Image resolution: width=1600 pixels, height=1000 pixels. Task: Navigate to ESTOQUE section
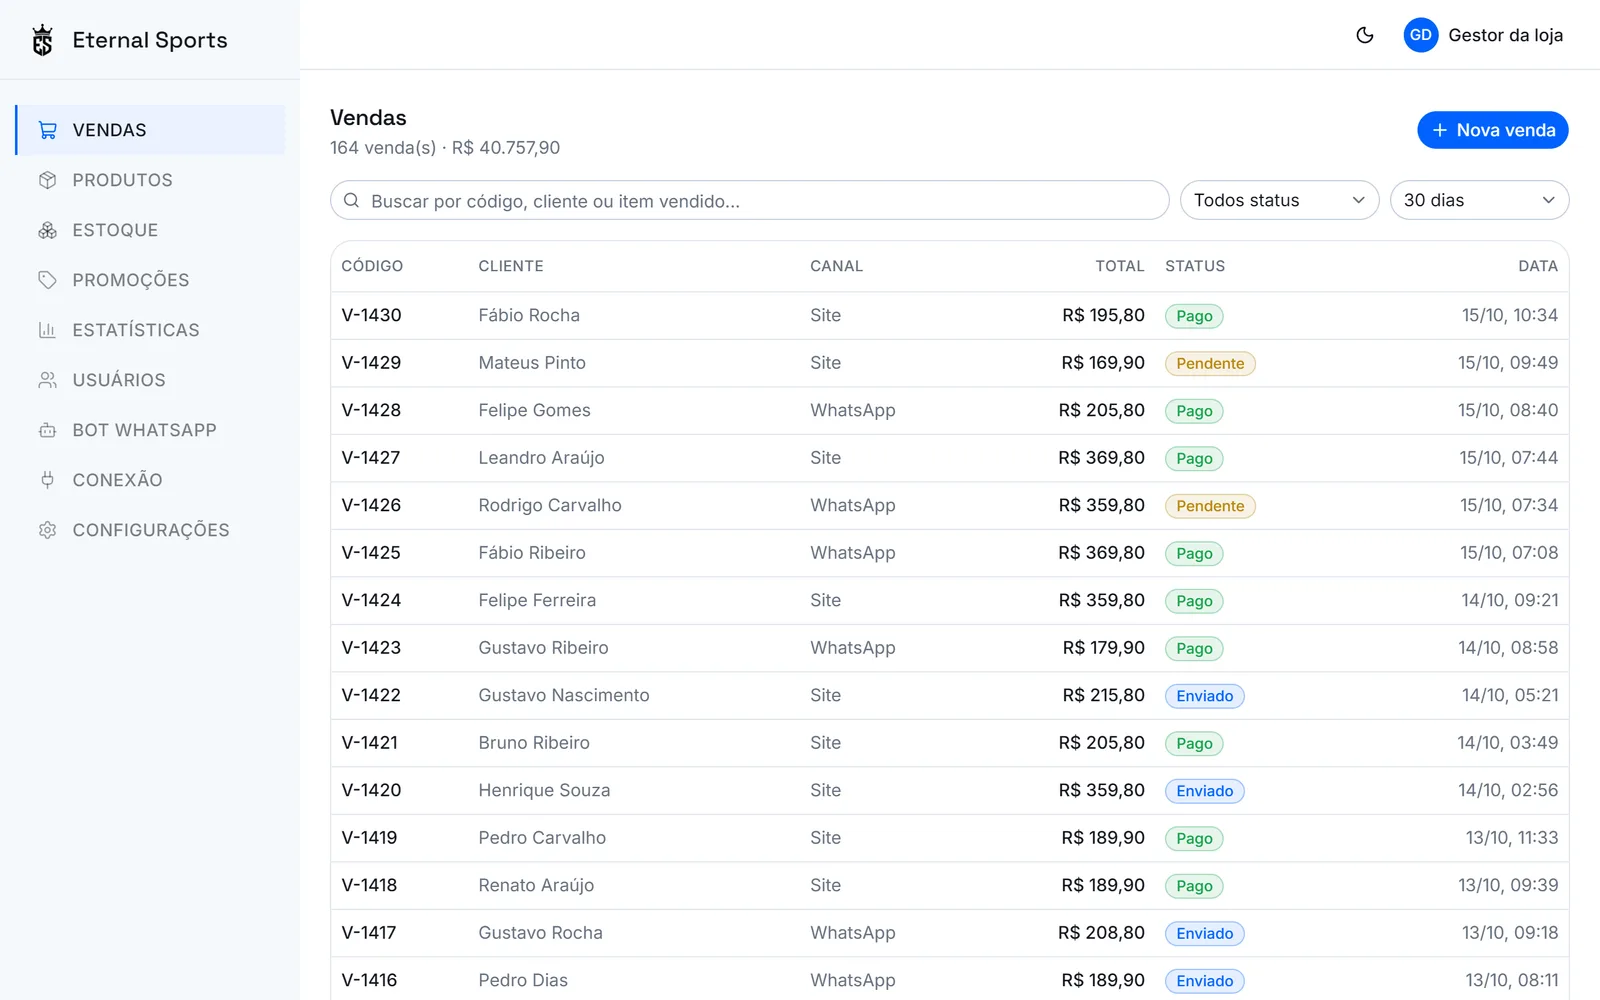[150, 230]
